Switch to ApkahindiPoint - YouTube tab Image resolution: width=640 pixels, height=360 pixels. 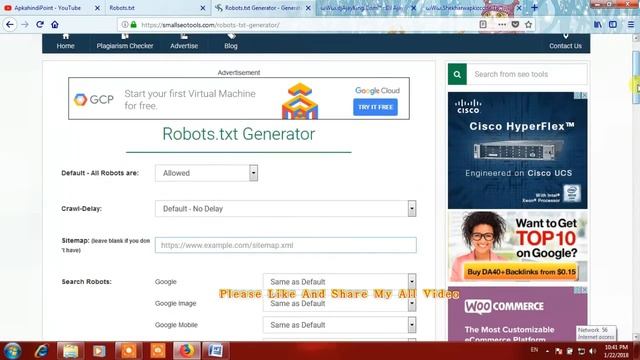[47, 8]
